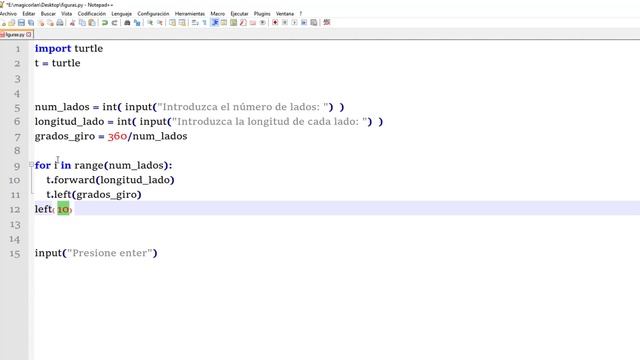The height and width of the screenshot is (360, 640).
Task: Open the Vista menu
Action: (67, 14)
